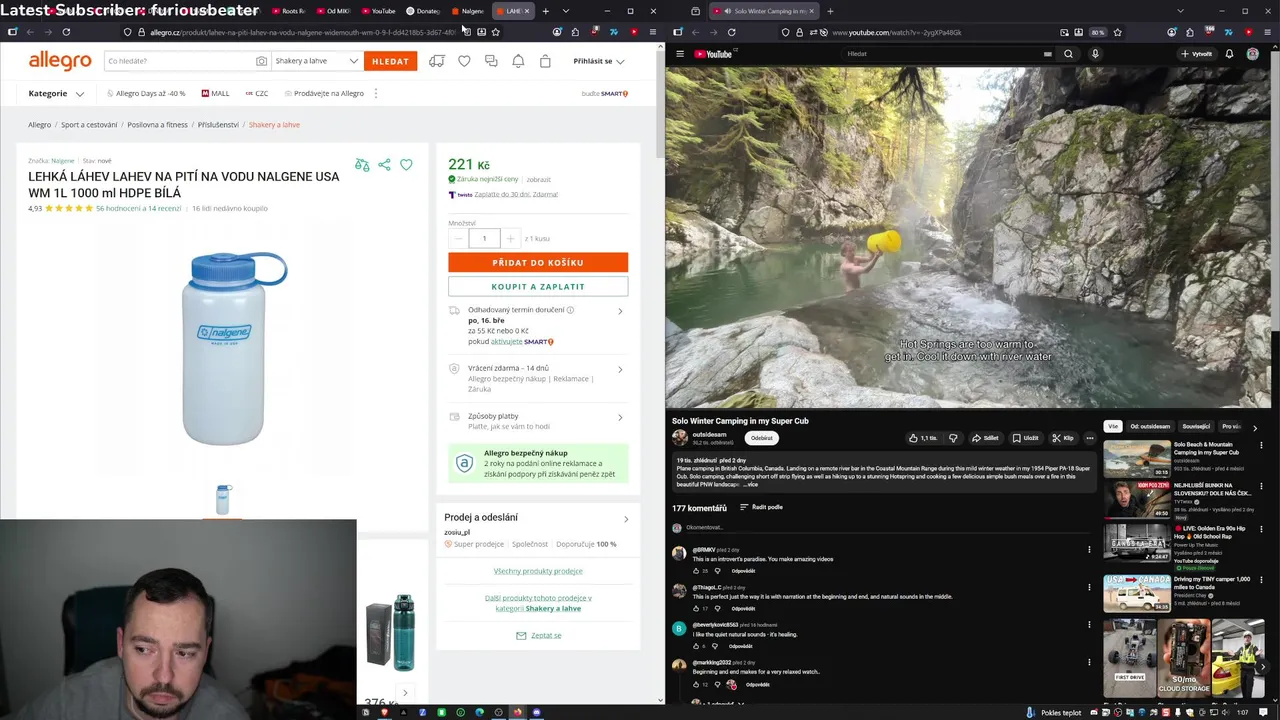Like the @ThiagoL.C comment
The height and width of the screenshot is (720, 1280).
[696, 608]
